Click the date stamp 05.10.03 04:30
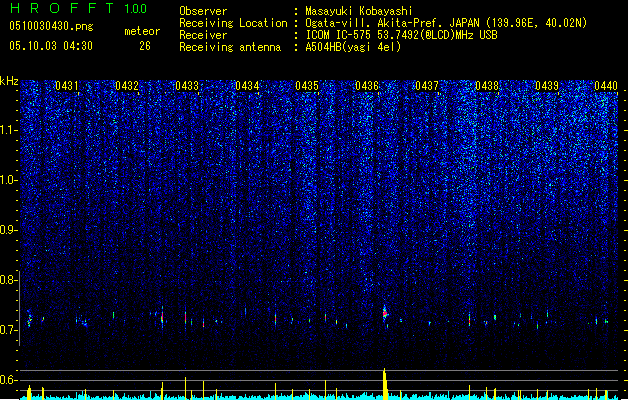This screenshot has height=400, width=629. 51,46
